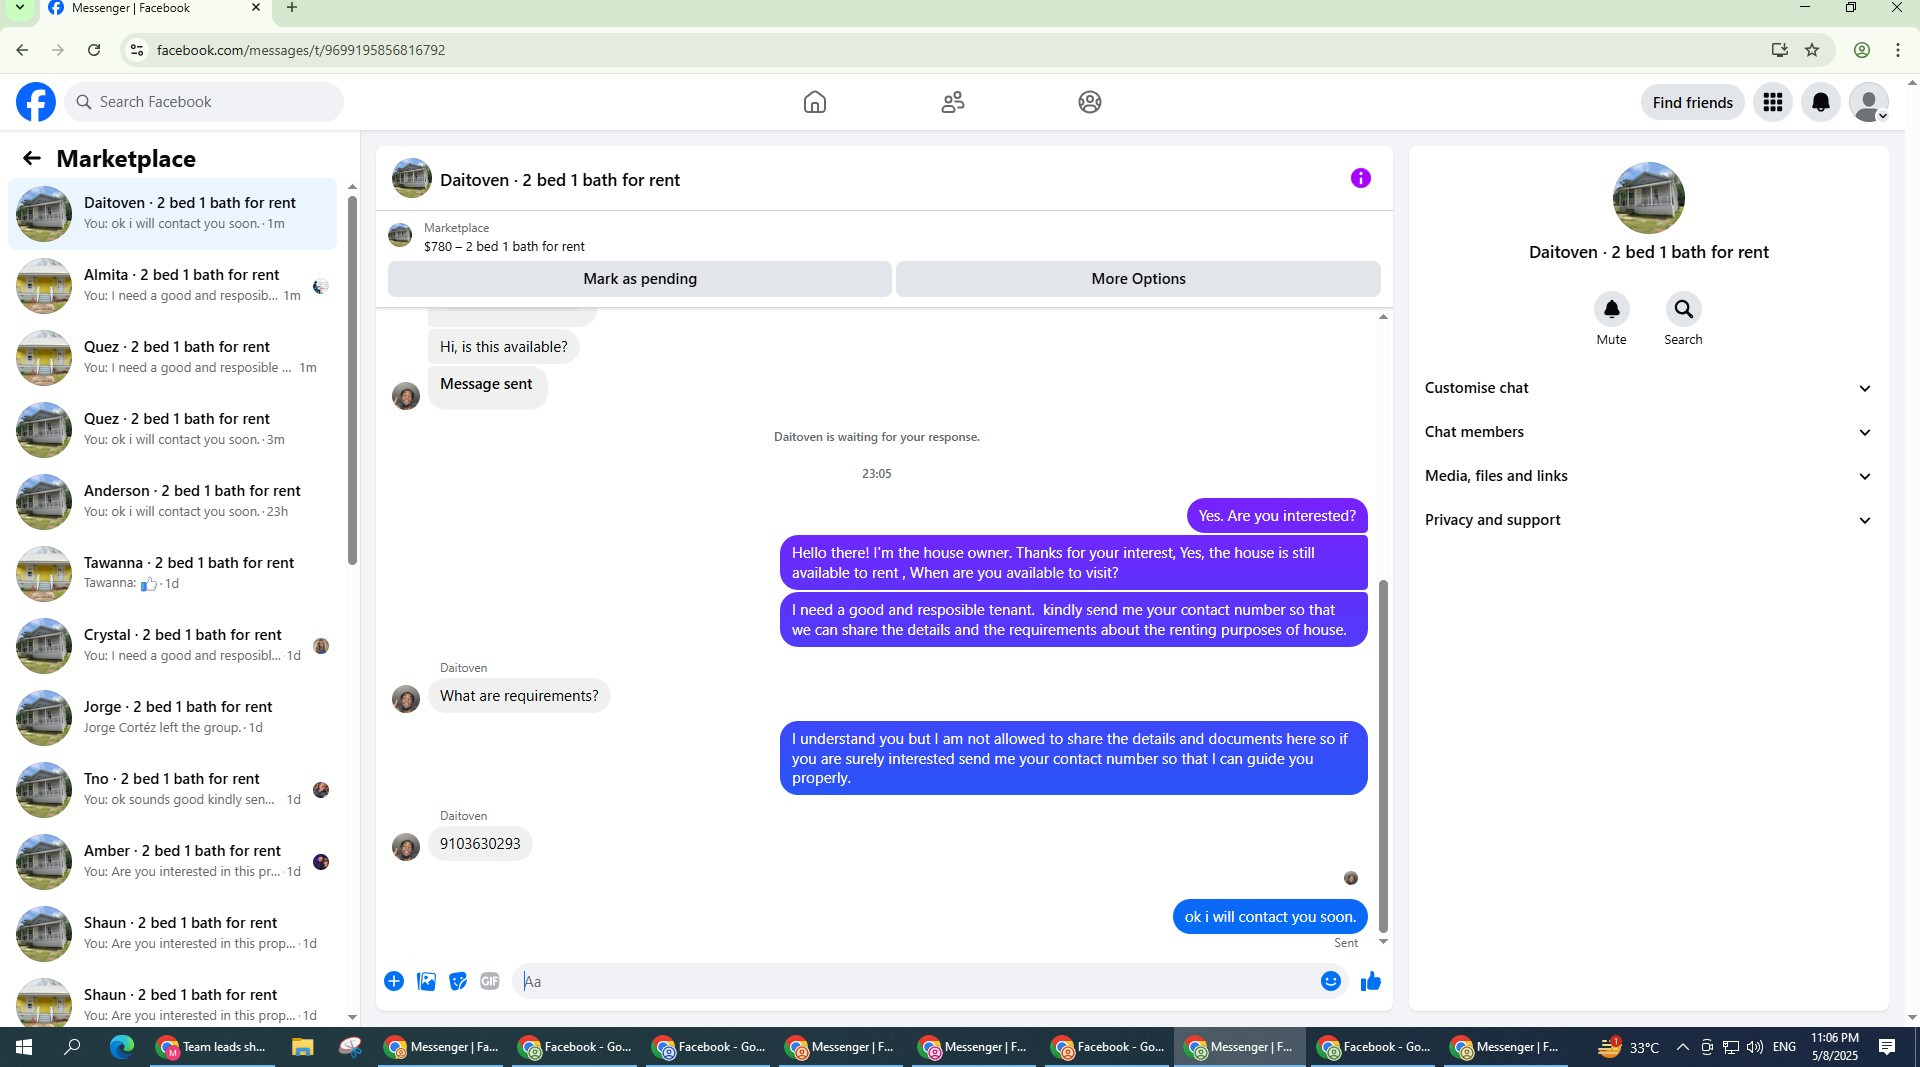
Task: Click the conversation list scrollbar
Action: pyautogui.click(x=352, y=380)
